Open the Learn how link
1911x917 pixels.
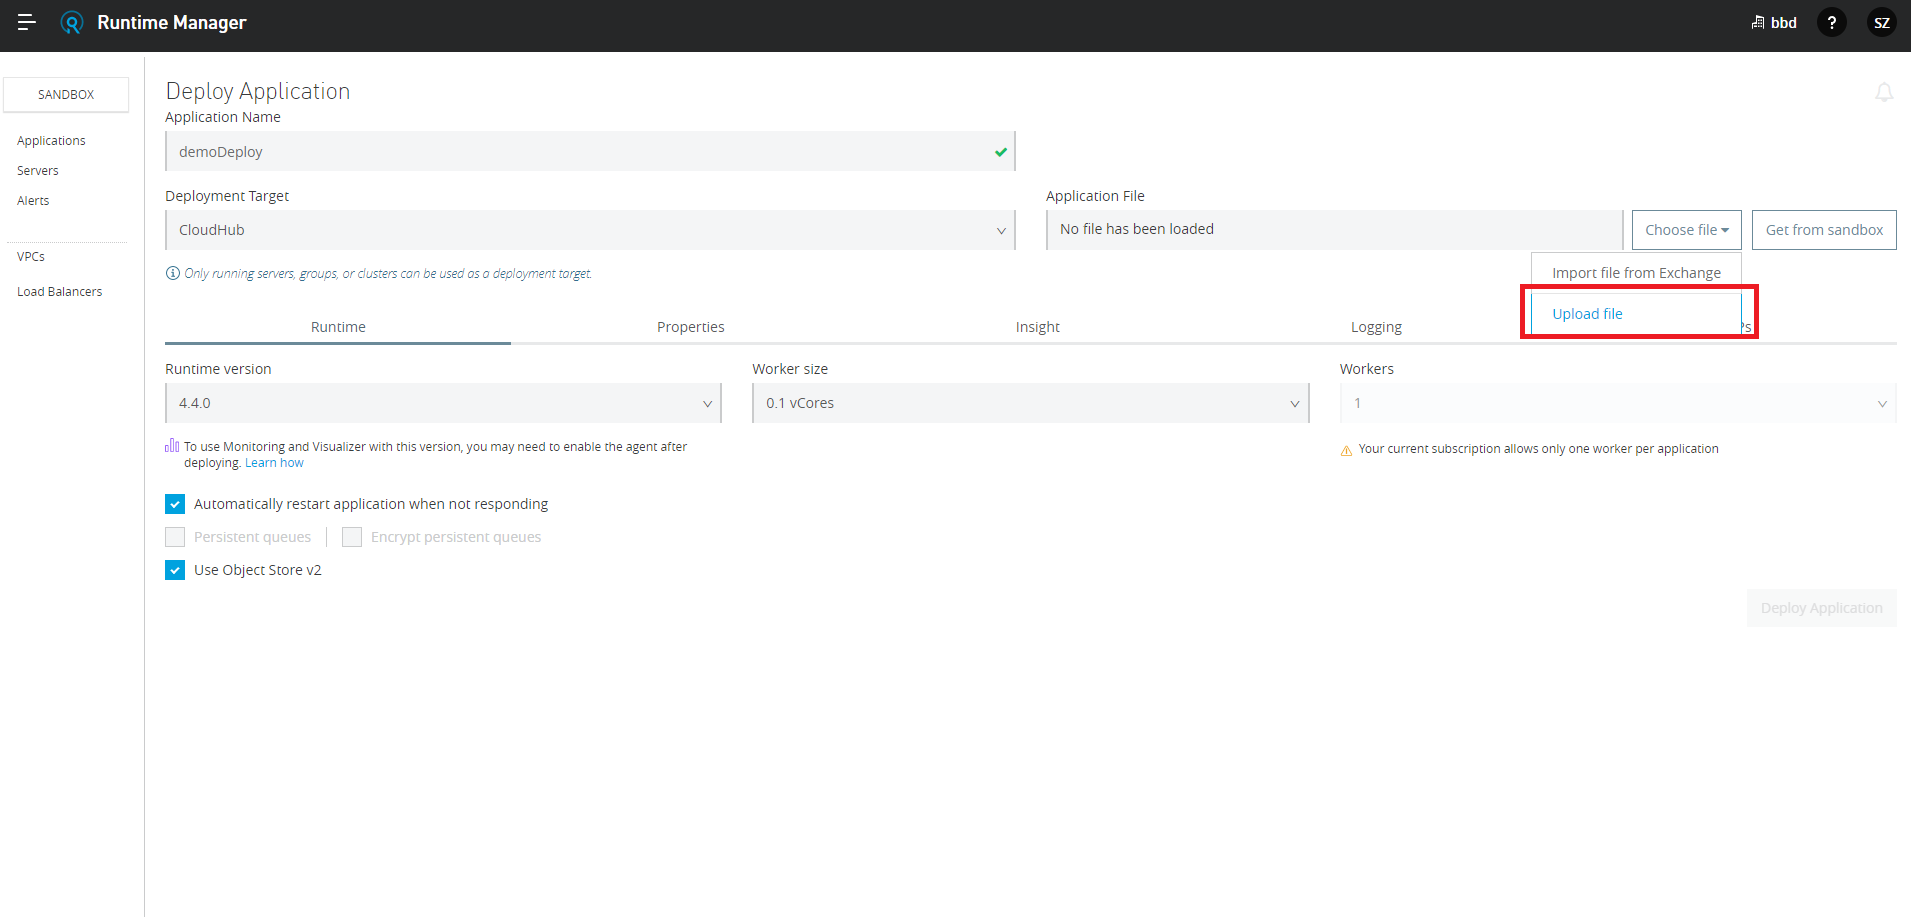click(274, 462)
